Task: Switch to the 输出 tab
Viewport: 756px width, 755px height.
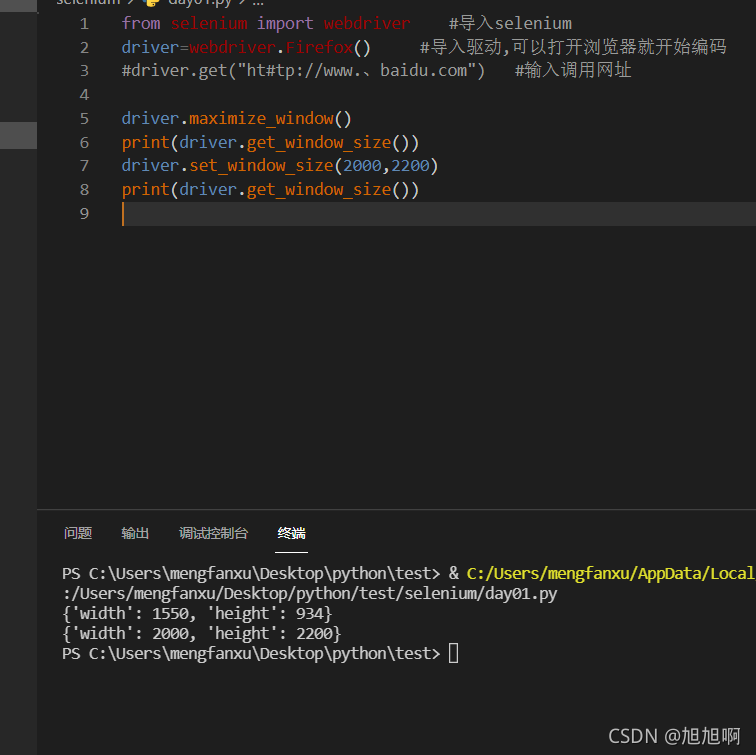Action: 135,533
